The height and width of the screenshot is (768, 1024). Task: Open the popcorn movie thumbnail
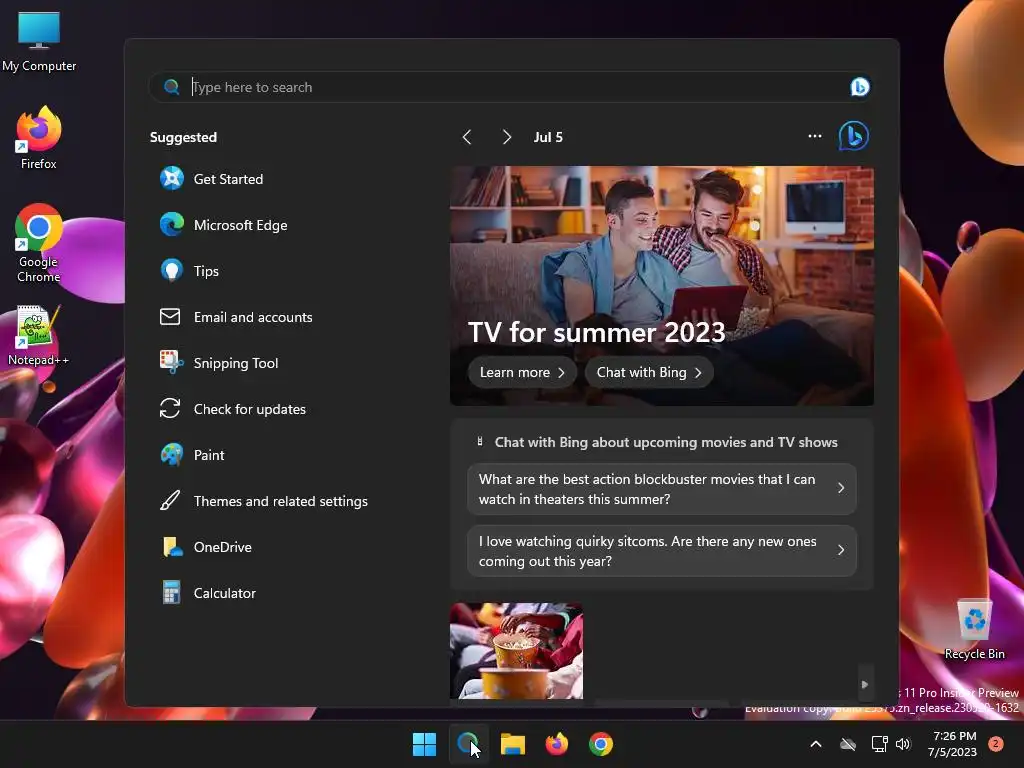[x=516, y=650]
